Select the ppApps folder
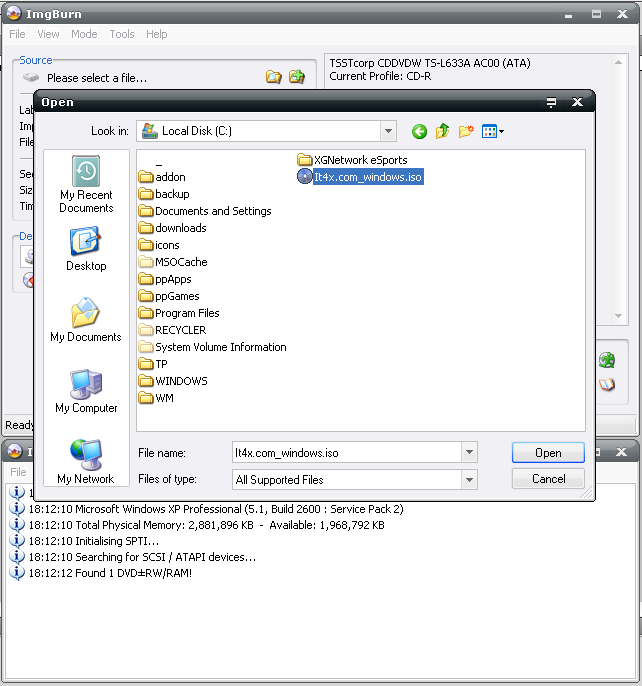Viewport: 642px width, 686px height. [x=165, y=279]
